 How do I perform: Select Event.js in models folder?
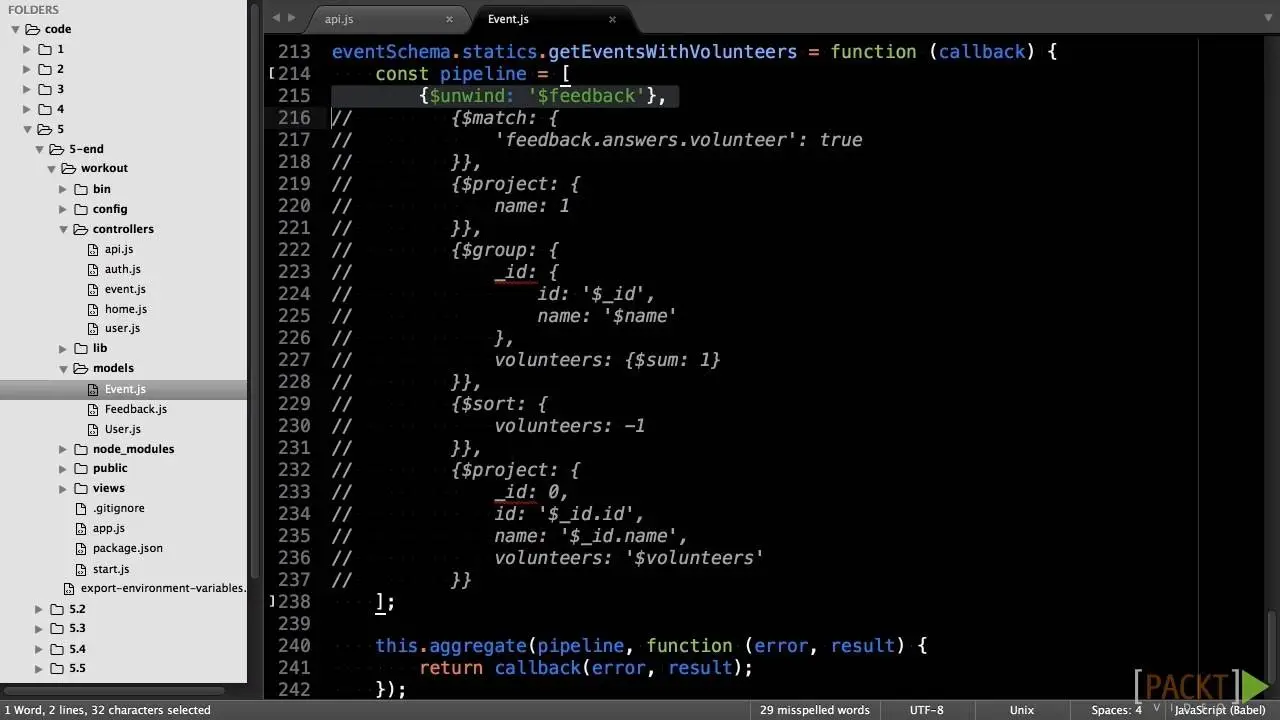(124, 389)
